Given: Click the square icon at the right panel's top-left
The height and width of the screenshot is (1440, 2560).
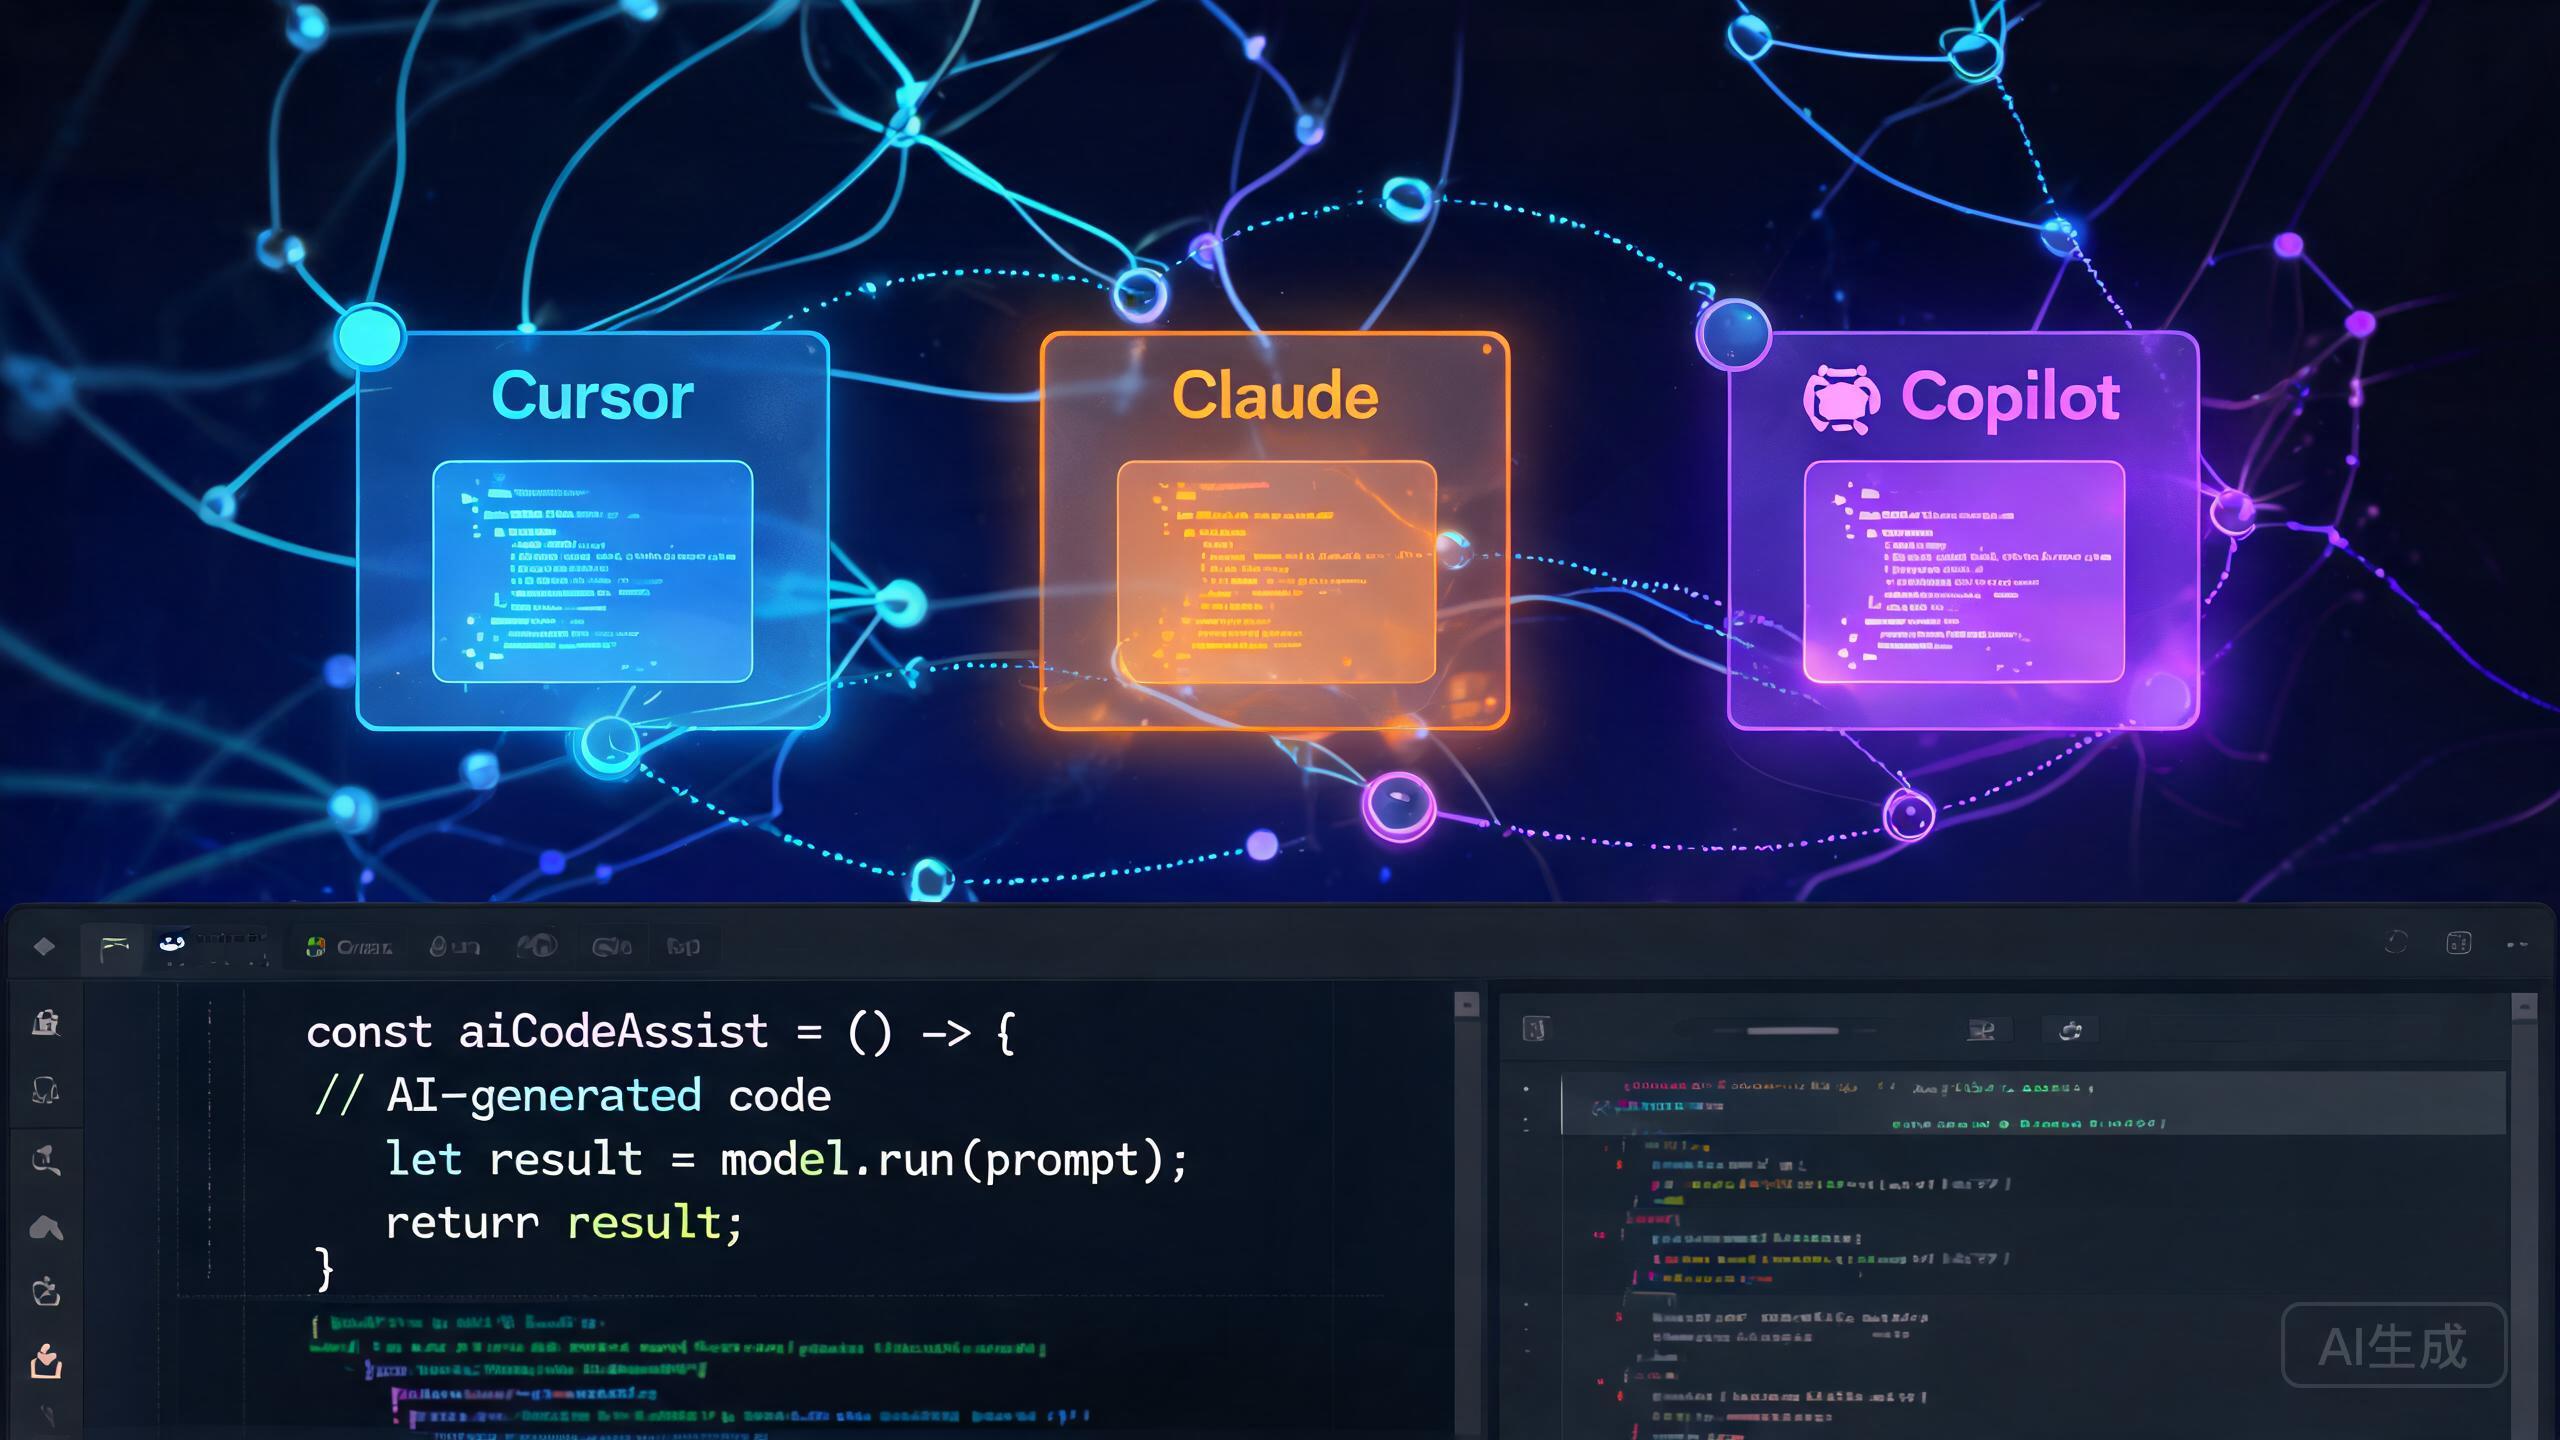Looking at the screenshot, I should [1535, 1029].
